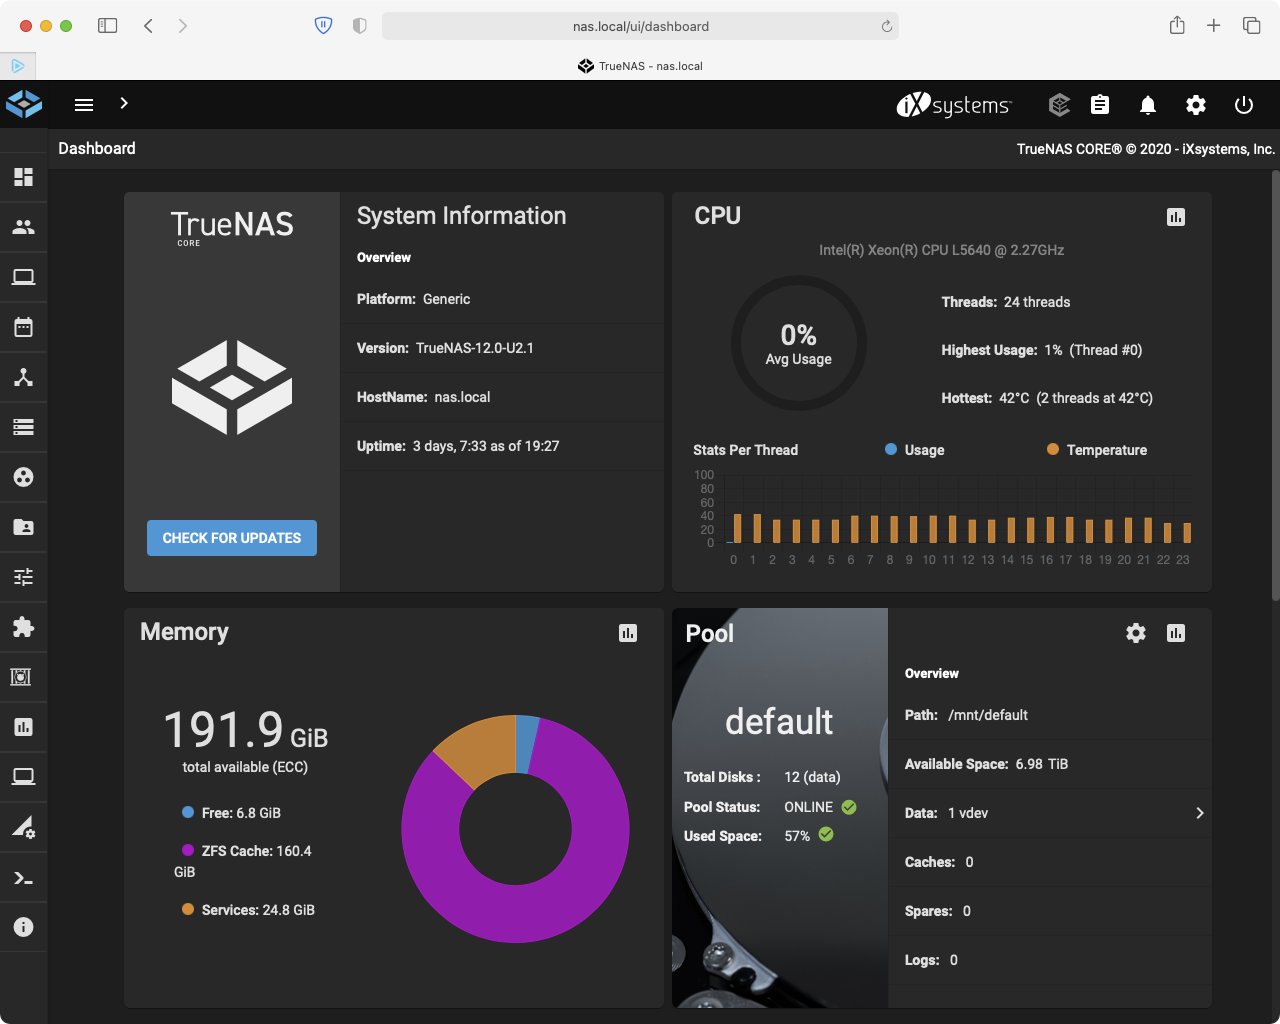The width and height of the screenshot is (1280, 1024).
Task: Open the Settings gear in header
Action: (x=1196, y=105)
